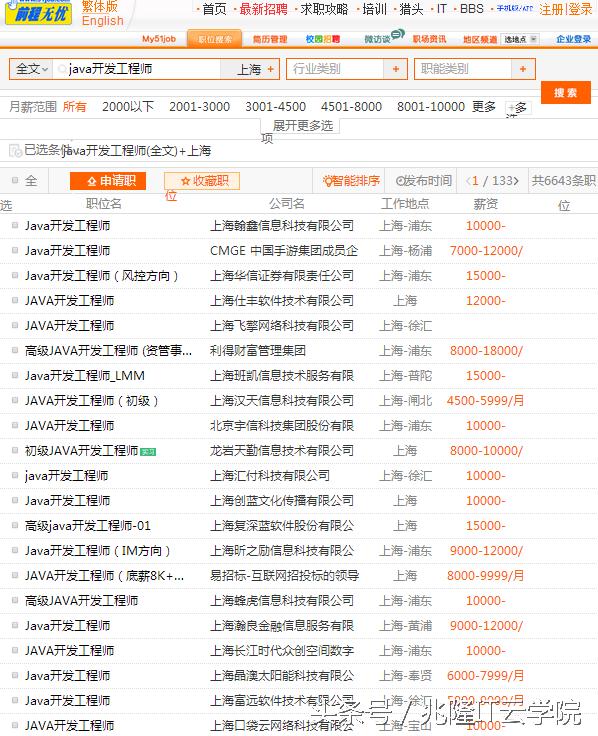Screen dimensions: 598x736
Task: Click the 多选 plus button in salary row
Action: (x=518, y=108)
